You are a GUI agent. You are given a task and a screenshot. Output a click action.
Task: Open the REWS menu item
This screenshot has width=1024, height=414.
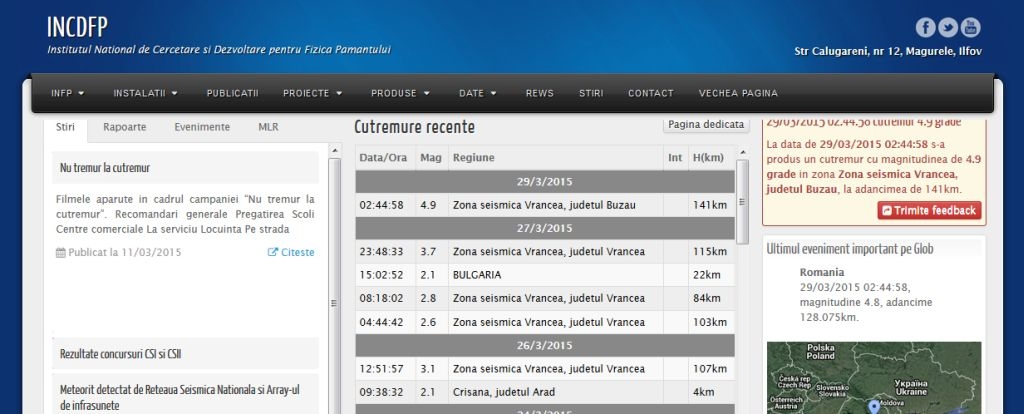(x=539, y=93)
